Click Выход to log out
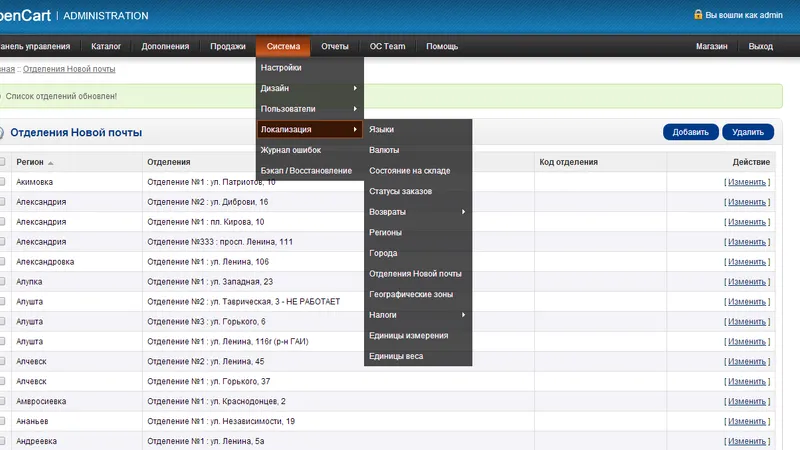800x450 pixels. [x=760, y=46]
